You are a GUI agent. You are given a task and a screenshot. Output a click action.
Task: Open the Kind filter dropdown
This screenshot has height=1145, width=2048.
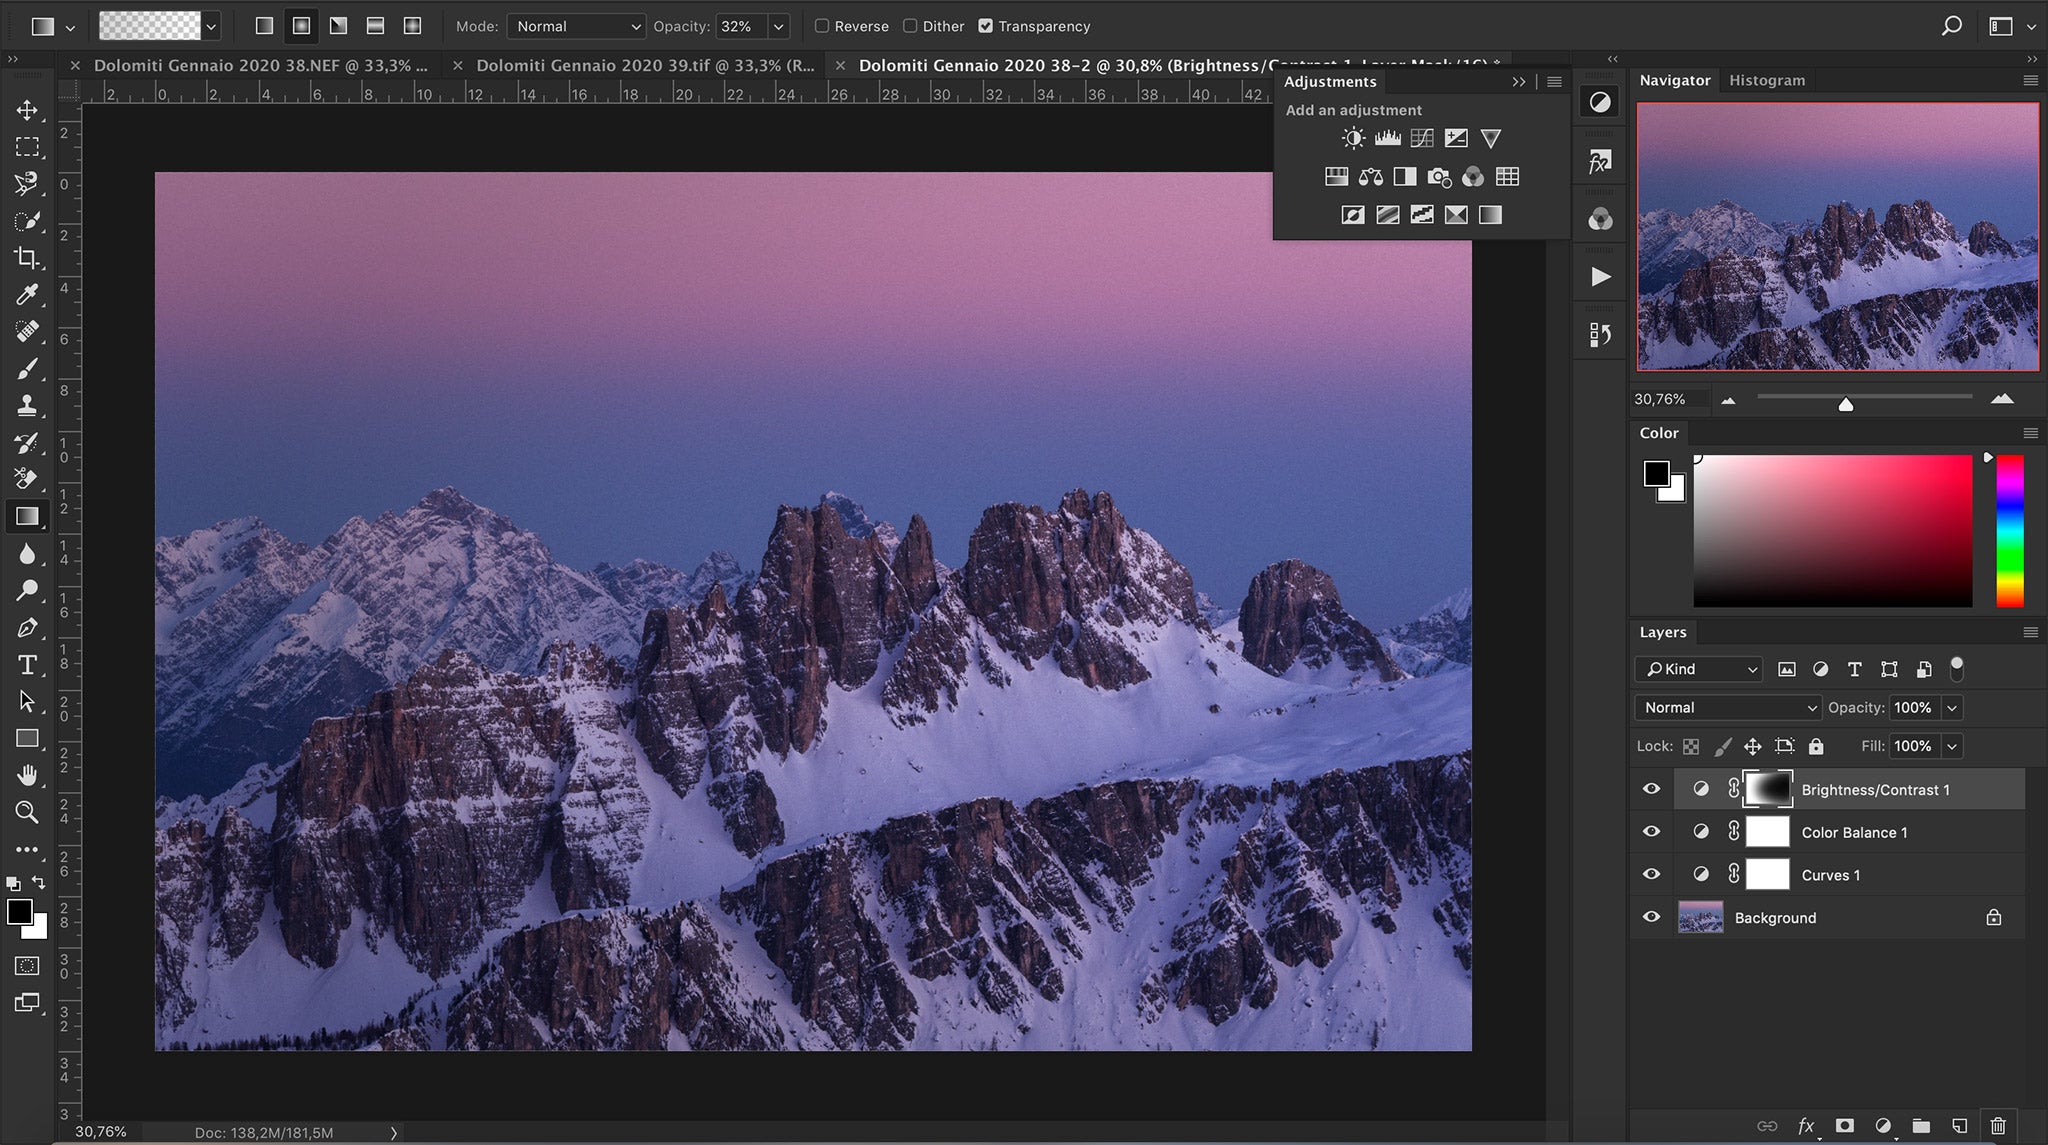click(1697, 669)
